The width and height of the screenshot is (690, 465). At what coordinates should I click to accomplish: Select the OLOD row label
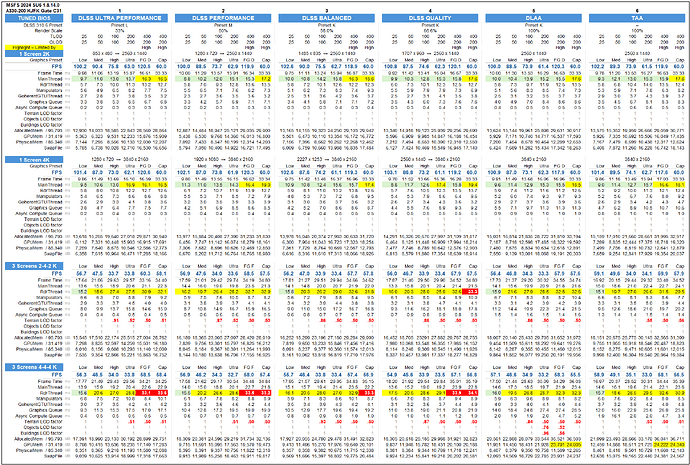[x=56, y=42]
